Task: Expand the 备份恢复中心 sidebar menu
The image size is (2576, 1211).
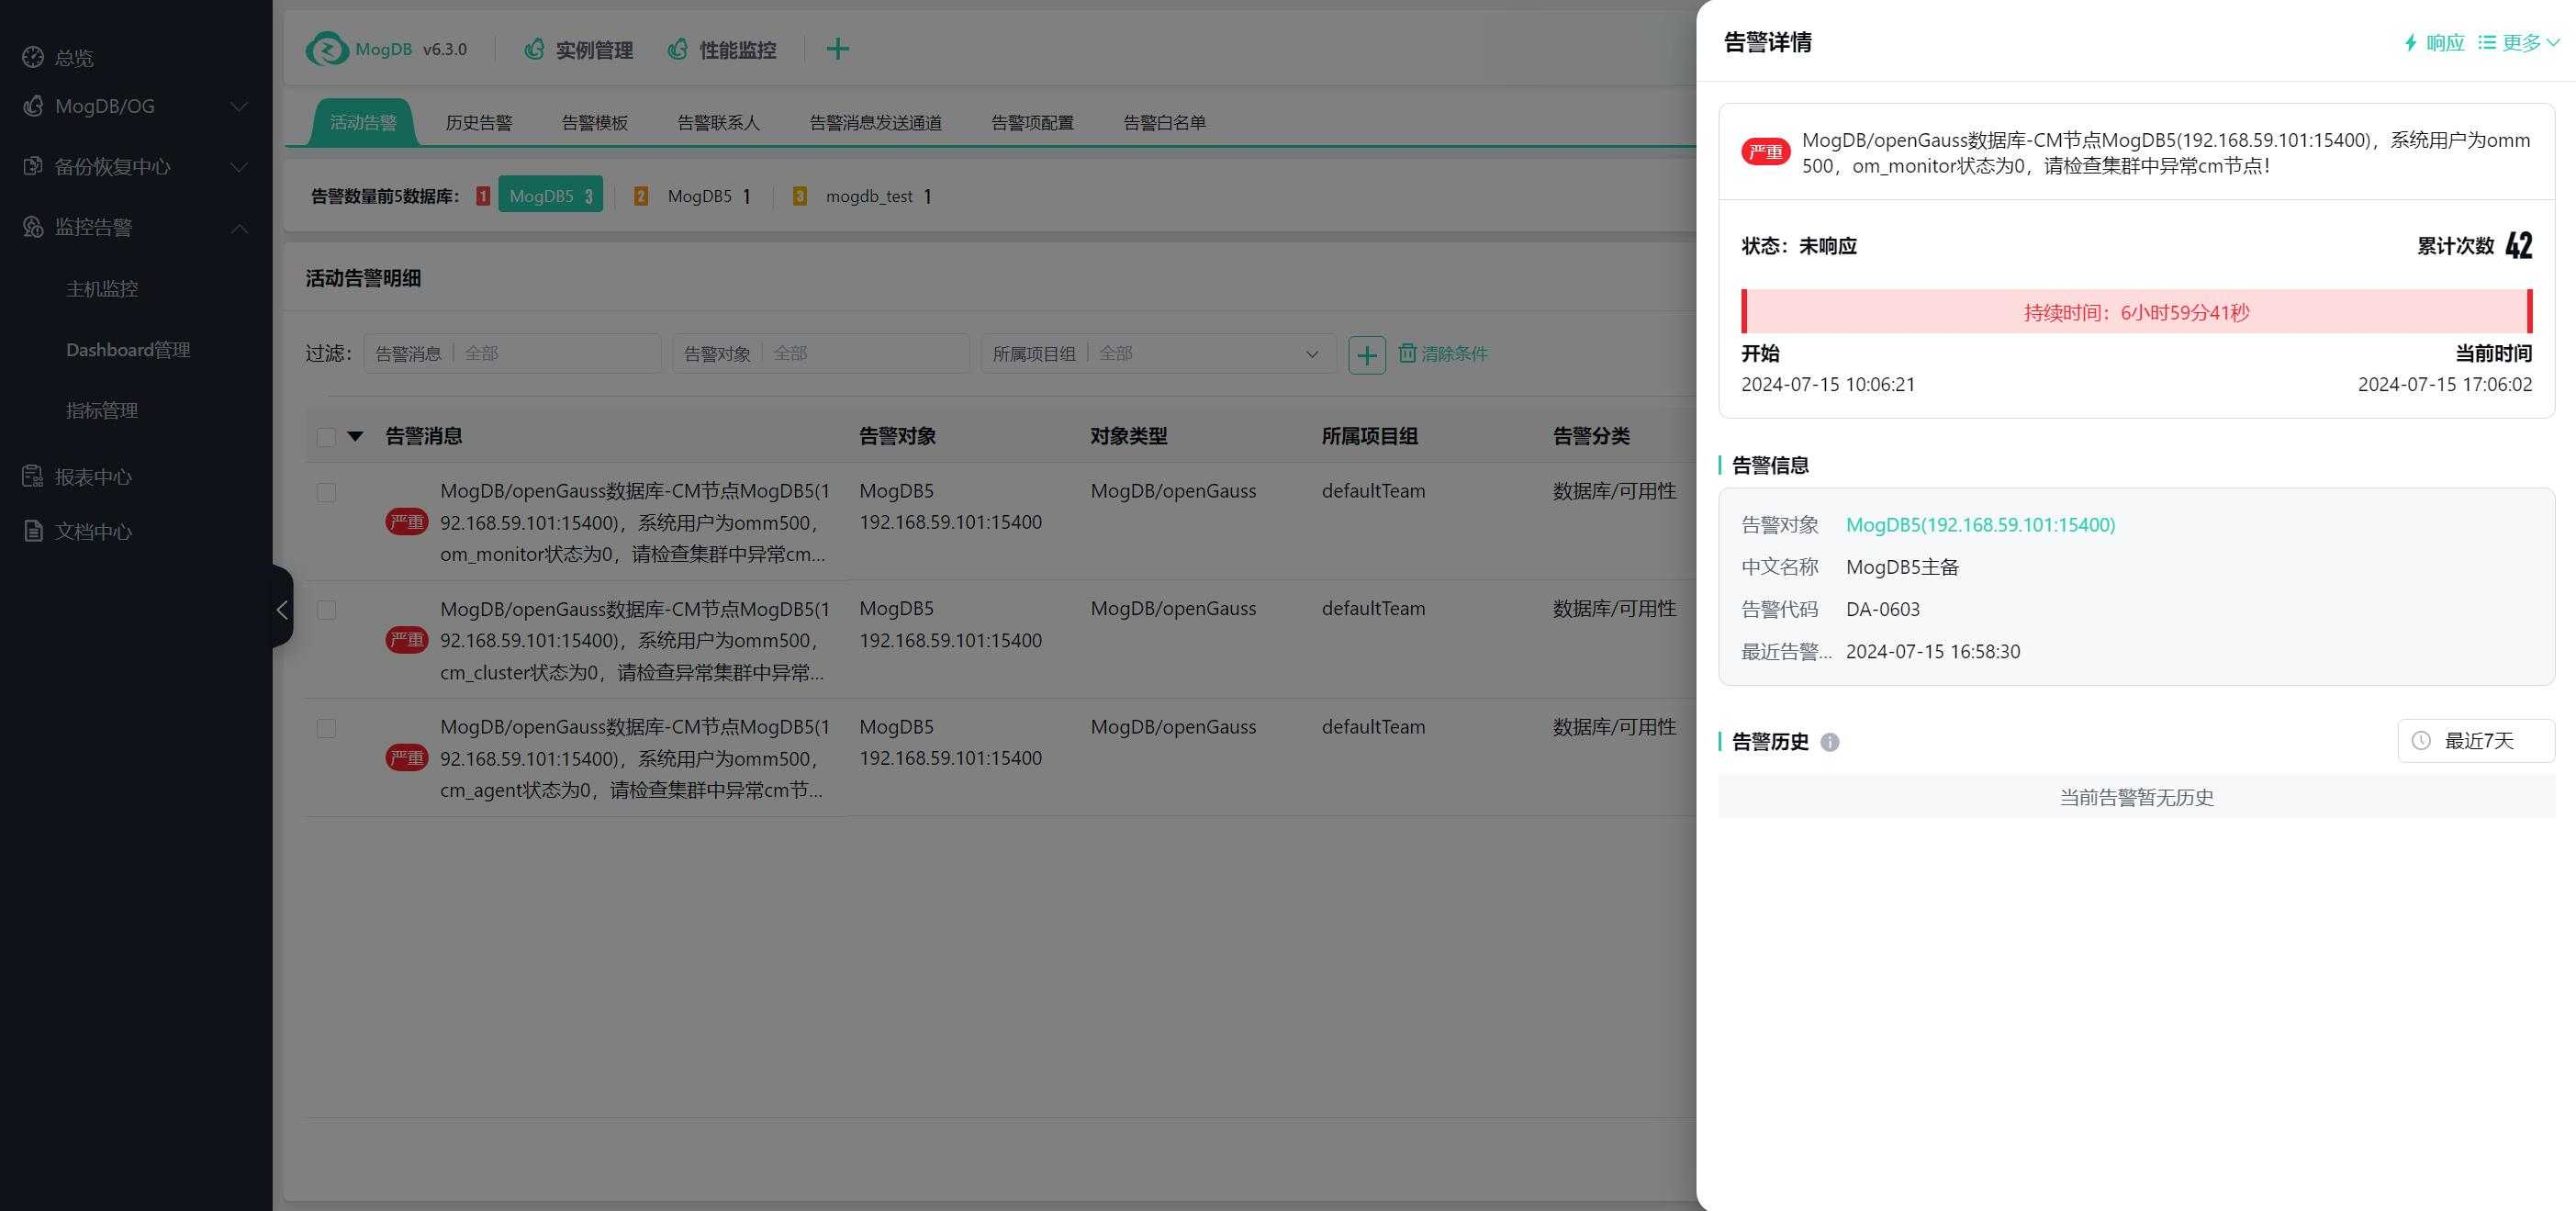Action: (x=239, y=166)
